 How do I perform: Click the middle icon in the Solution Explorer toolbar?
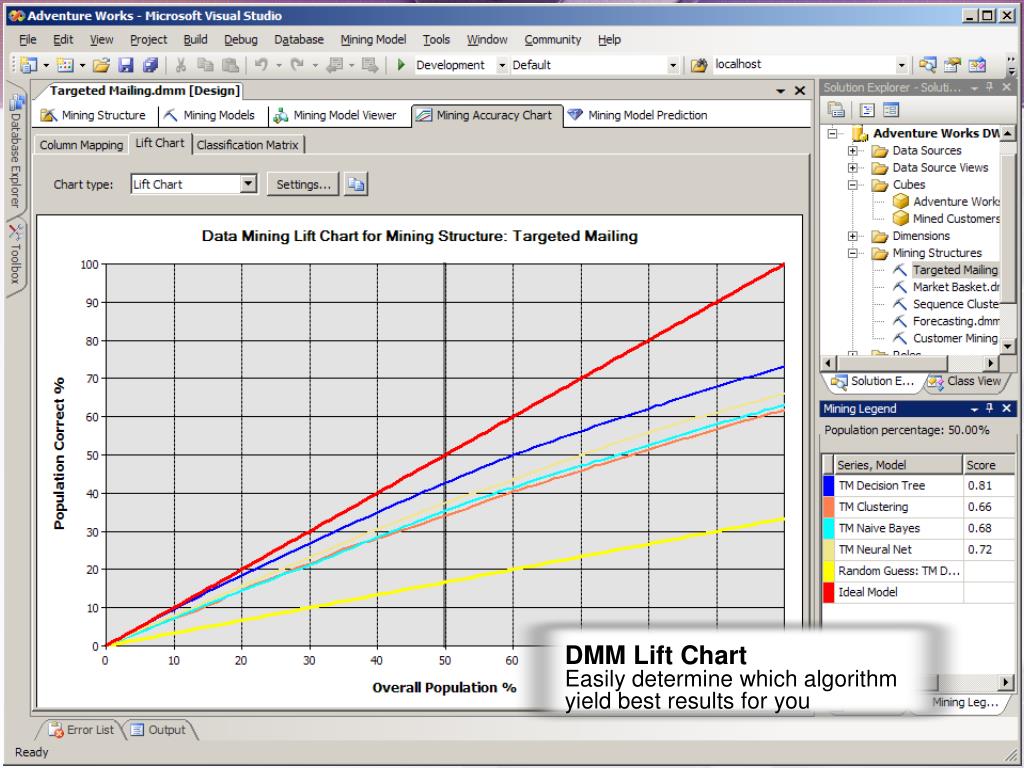(867, 110)
